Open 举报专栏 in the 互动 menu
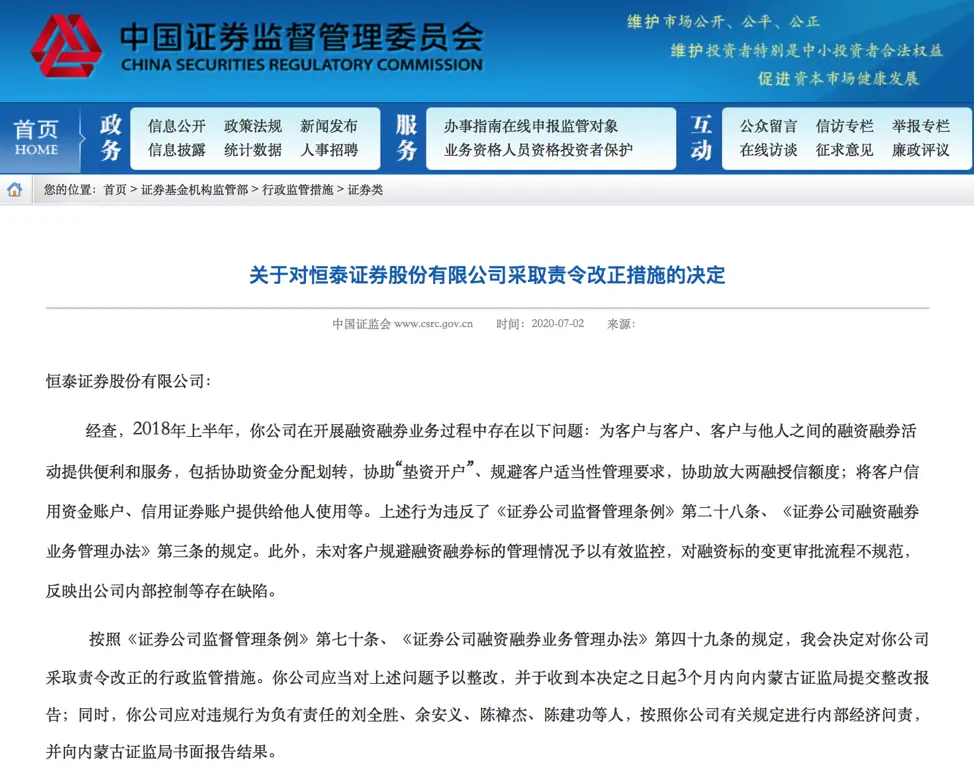The width and height of the screenshot is (974, 776). coord(921,126)
